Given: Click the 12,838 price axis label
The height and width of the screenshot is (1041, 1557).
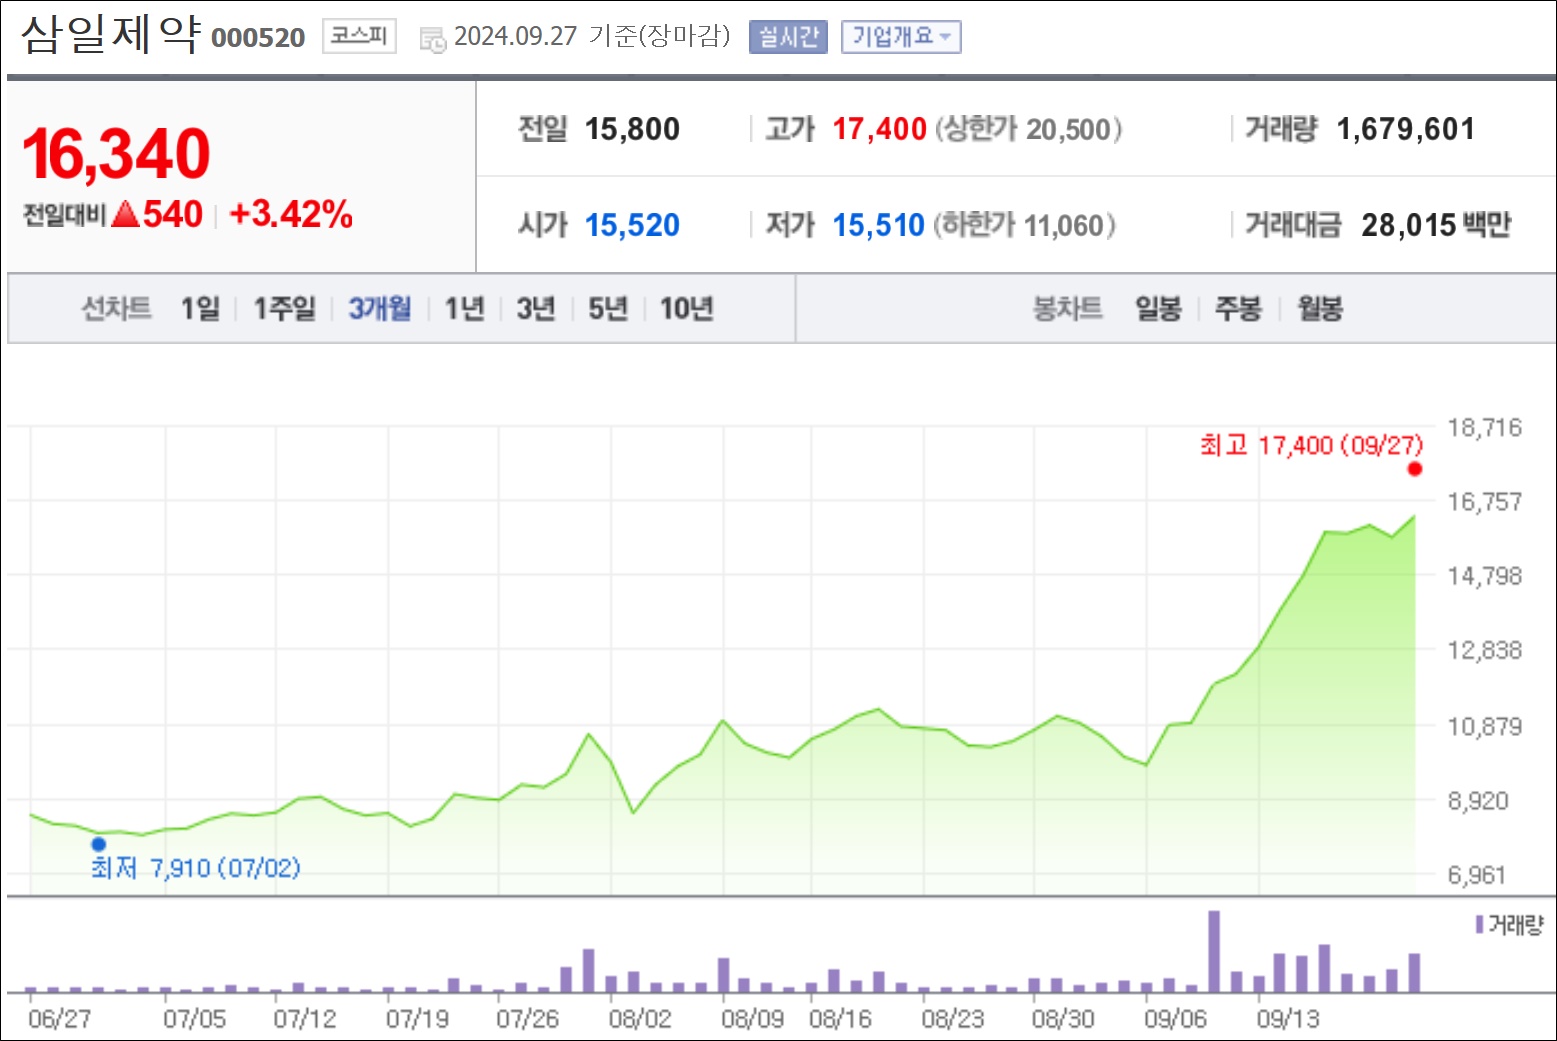Looking at the screenshot, I should [x=1485, y=651].
